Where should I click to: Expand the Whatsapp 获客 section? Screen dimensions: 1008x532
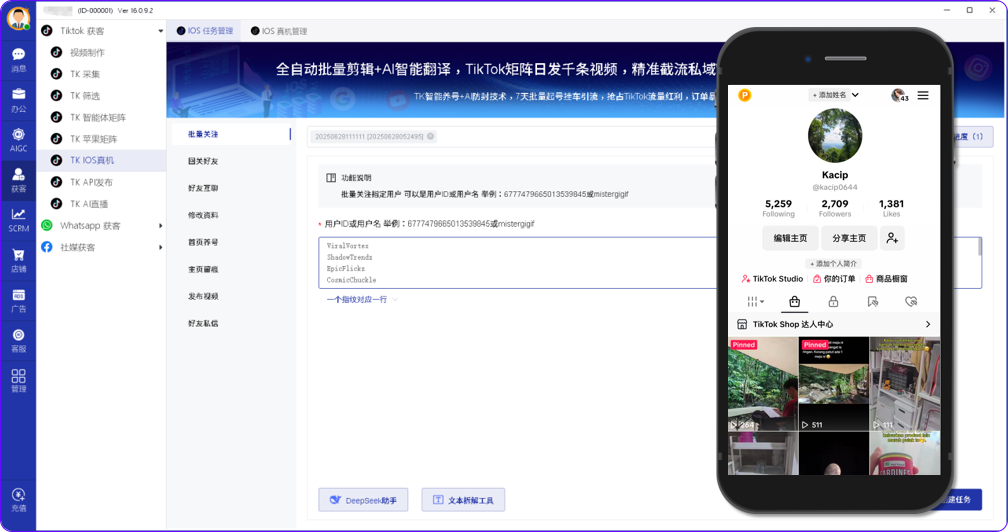pyautogui.click(x=161, y=226)
